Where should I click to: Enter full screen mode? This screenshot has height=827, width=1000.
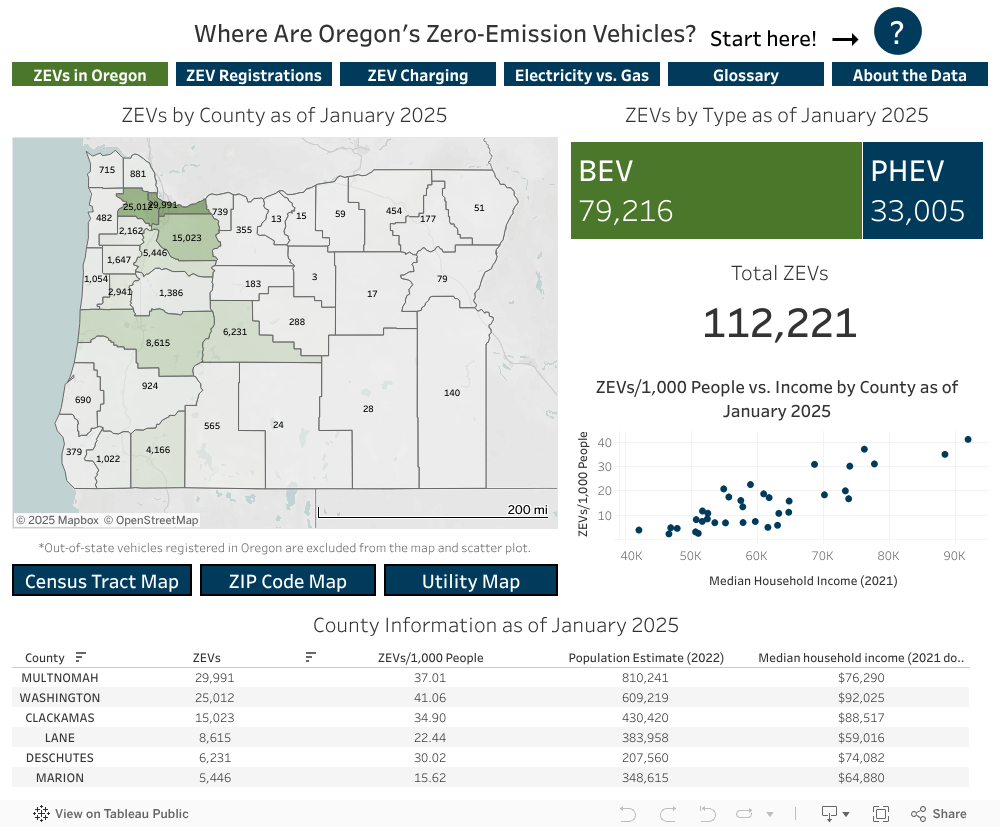point(881,813)
